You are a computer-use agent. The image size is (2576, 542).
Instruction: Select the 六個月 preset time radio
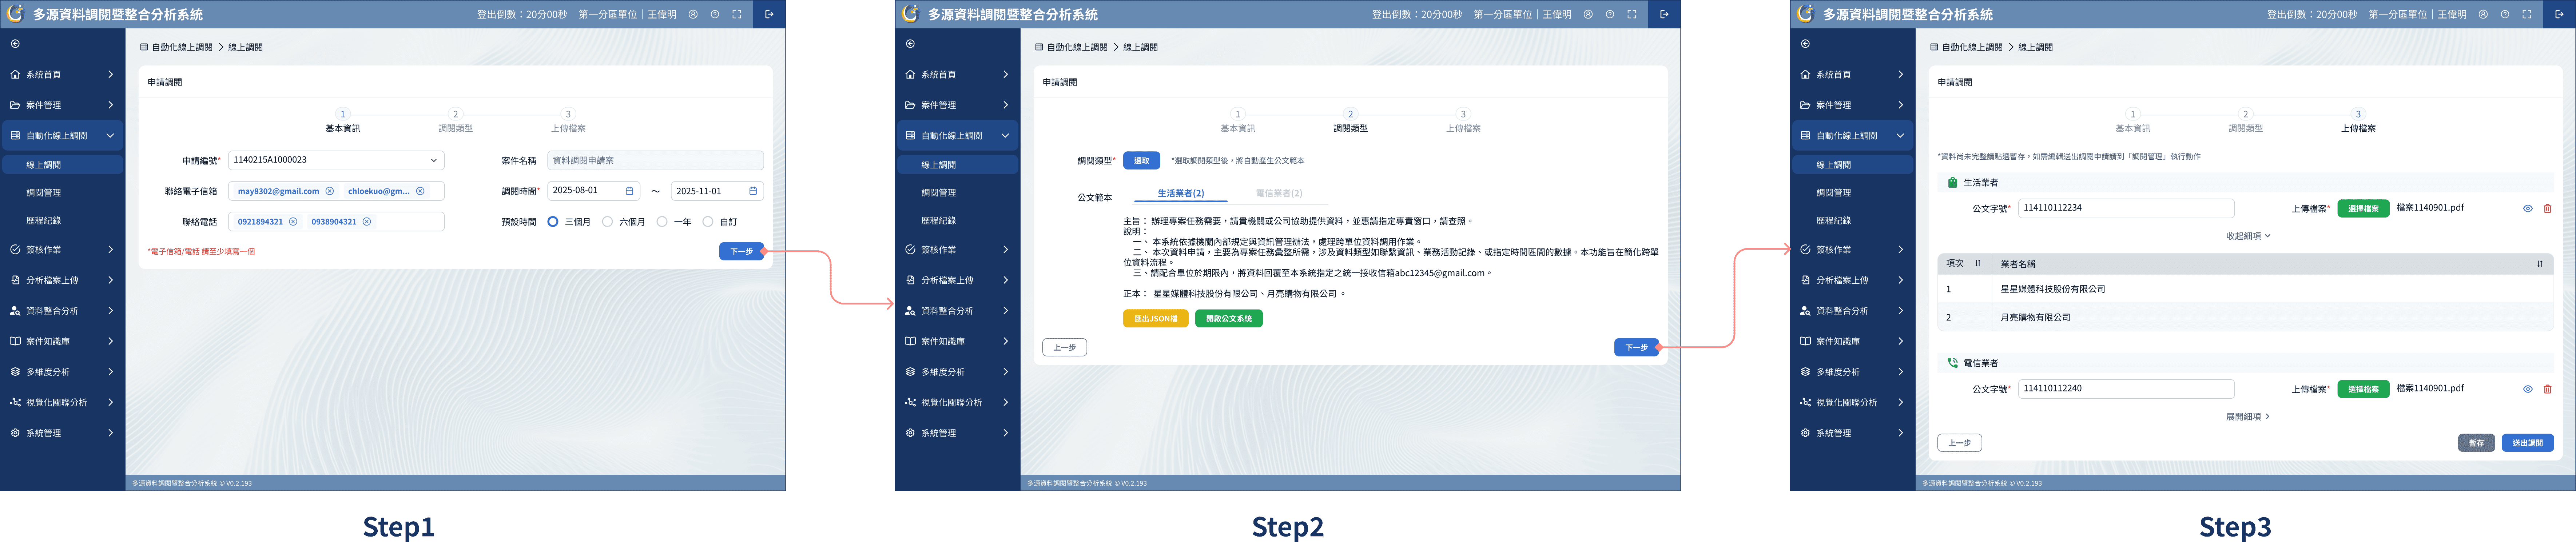pyautogui.click(x=607, y=222)
